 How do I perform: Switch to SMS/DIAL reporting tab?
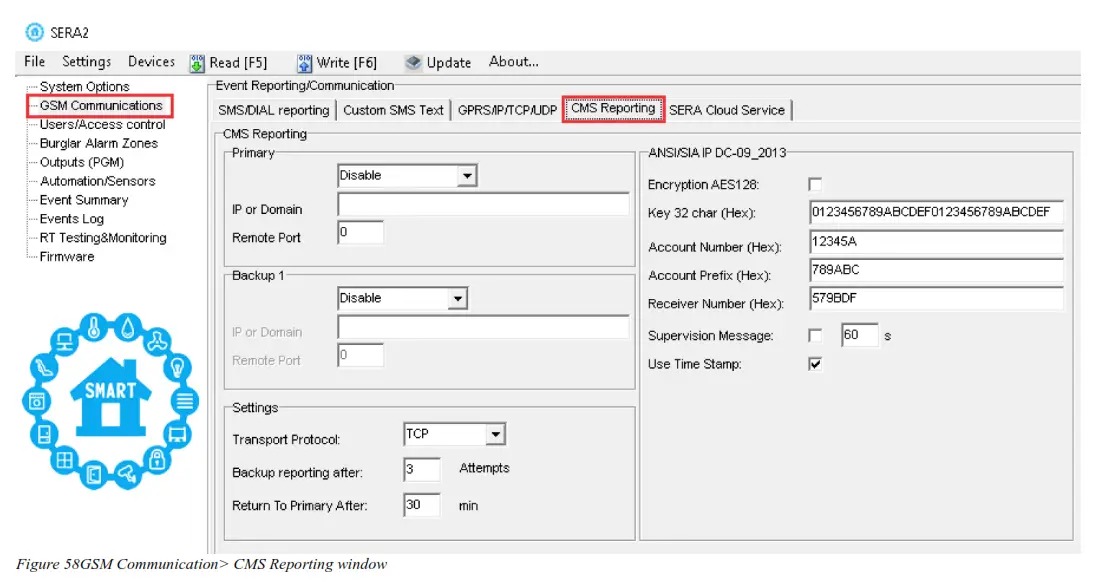pyautogui.click(x=274, y=110)
